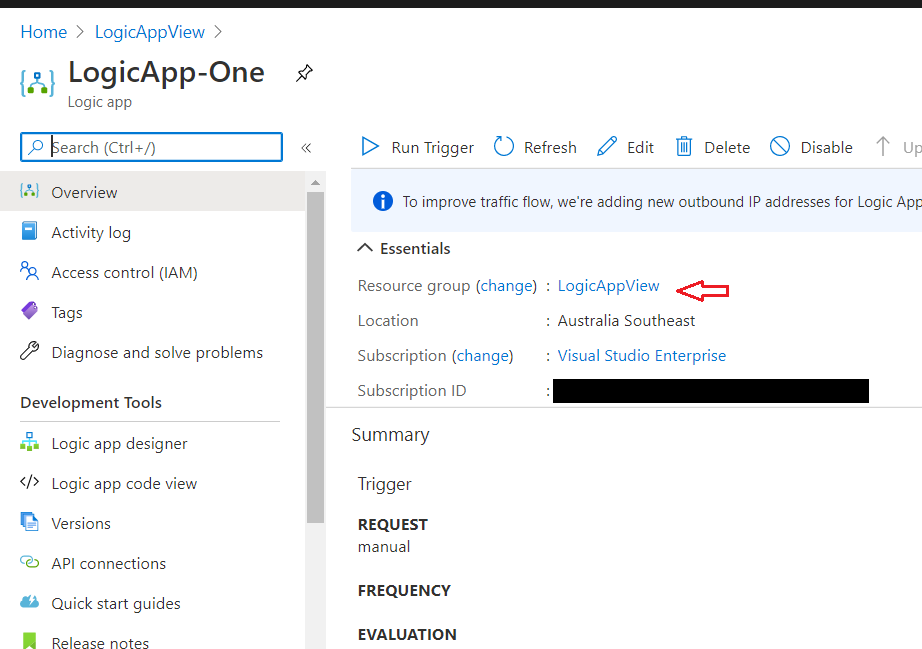Click the Refresh circular arrow icon
Viewport: 922px width, 649px height.
[x=503, y=146]
